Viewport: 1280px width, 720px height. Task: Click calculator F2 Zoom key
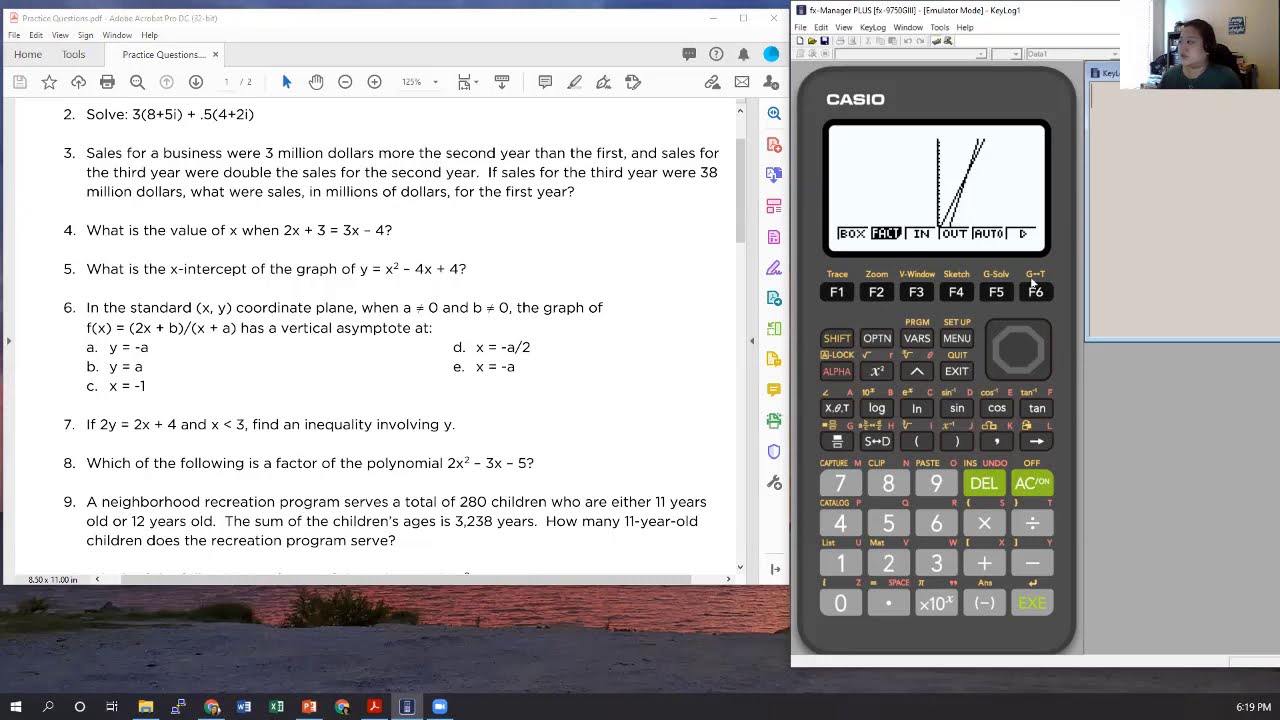pyautogui.click(x=876, y=292)
